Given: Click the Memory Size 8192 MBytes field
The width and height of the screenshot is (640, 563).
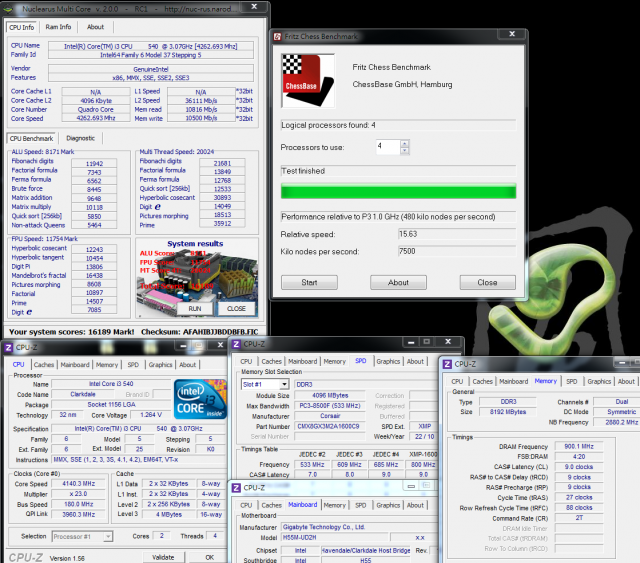Looking at the screenshot, I should click(x=508, y=412).
